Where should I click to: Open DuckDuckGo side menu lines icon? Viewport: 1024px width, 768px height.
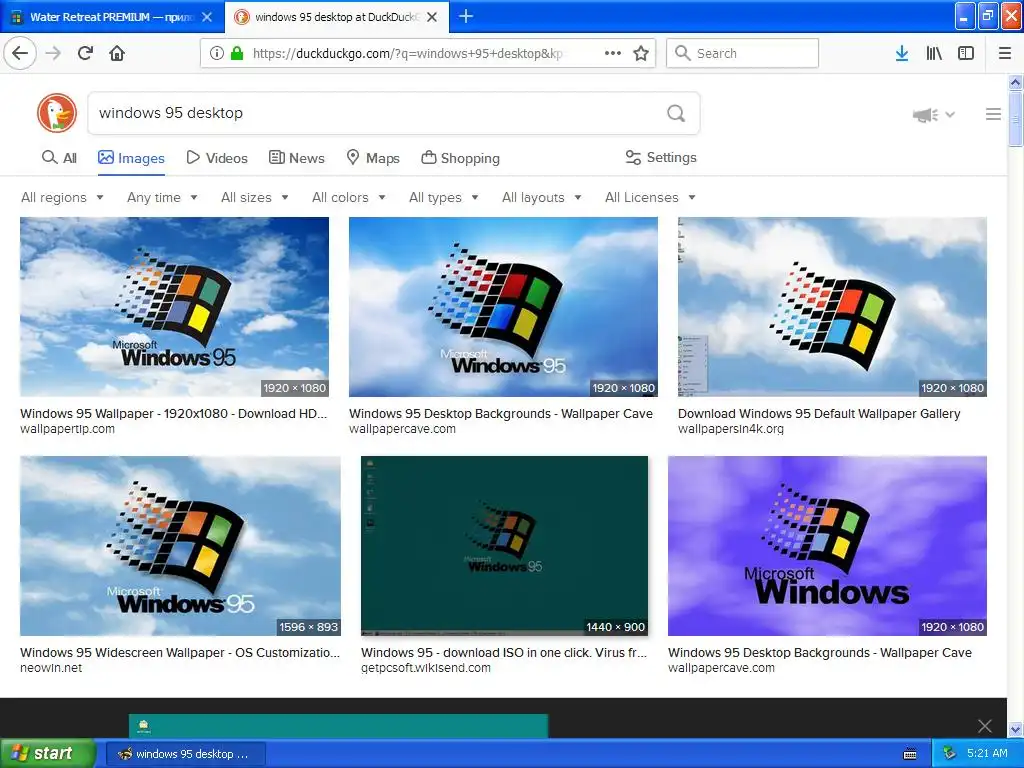pyautogui.click(x=993, y=114)
